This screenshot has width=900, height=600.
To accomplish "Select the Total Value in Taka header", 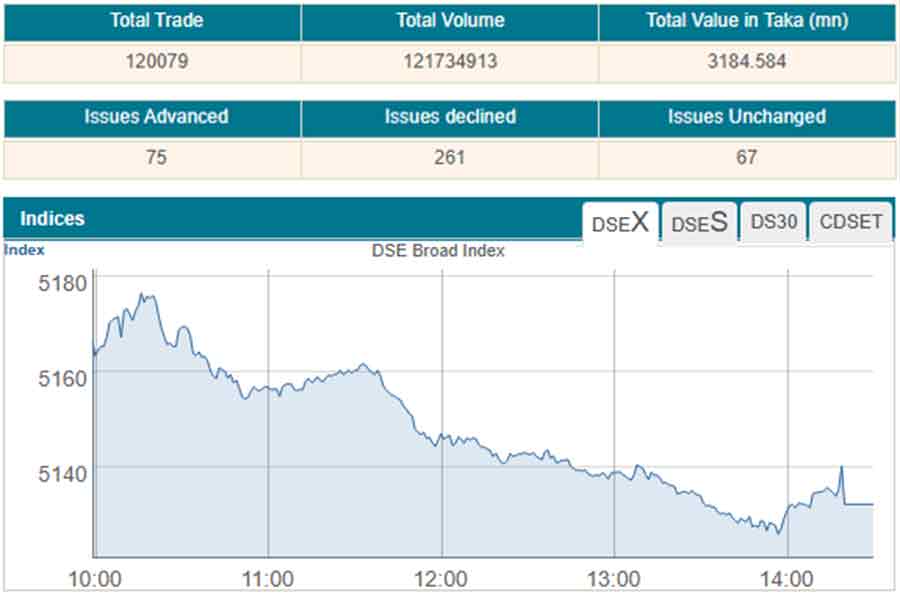I will click(x=747, y=21).
